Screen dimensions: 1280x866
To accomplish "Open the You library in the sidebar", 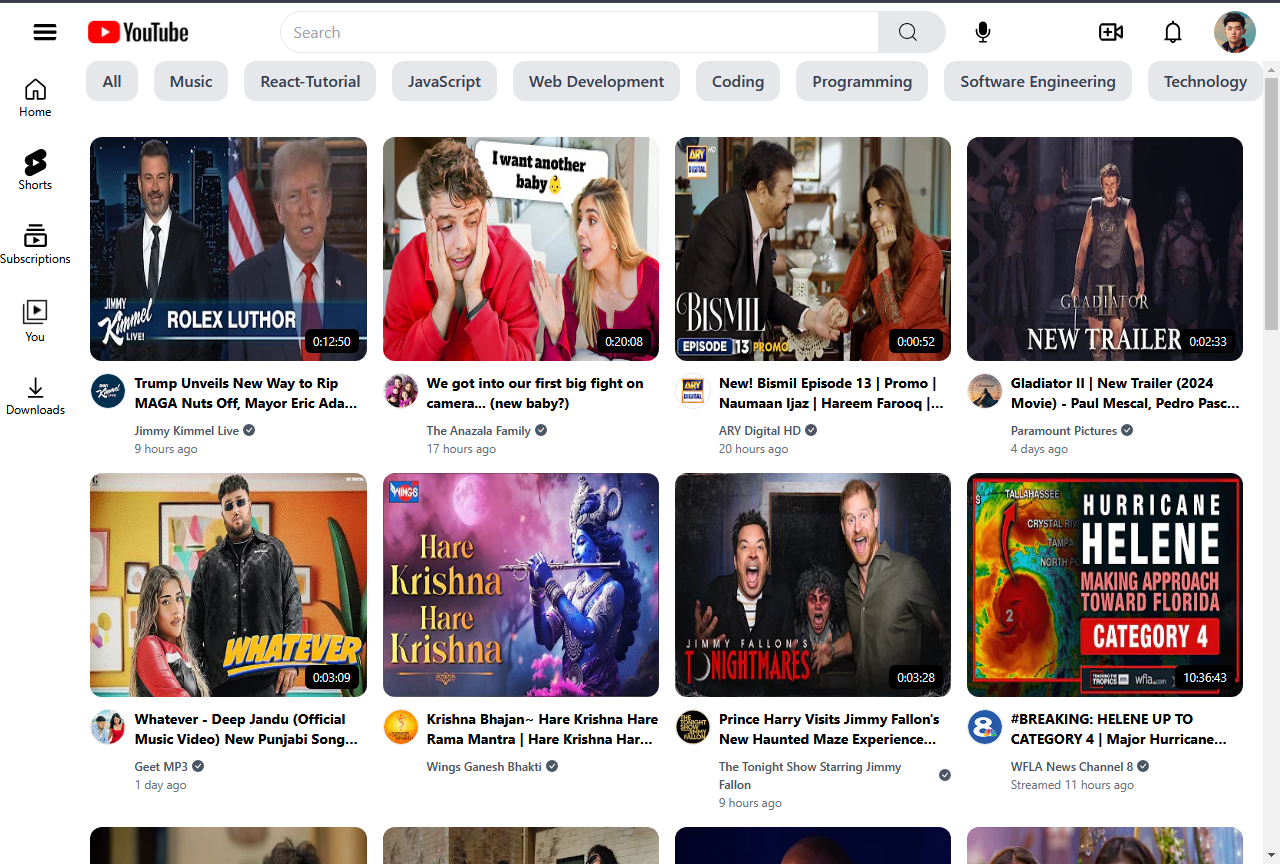I will point(35,321).
